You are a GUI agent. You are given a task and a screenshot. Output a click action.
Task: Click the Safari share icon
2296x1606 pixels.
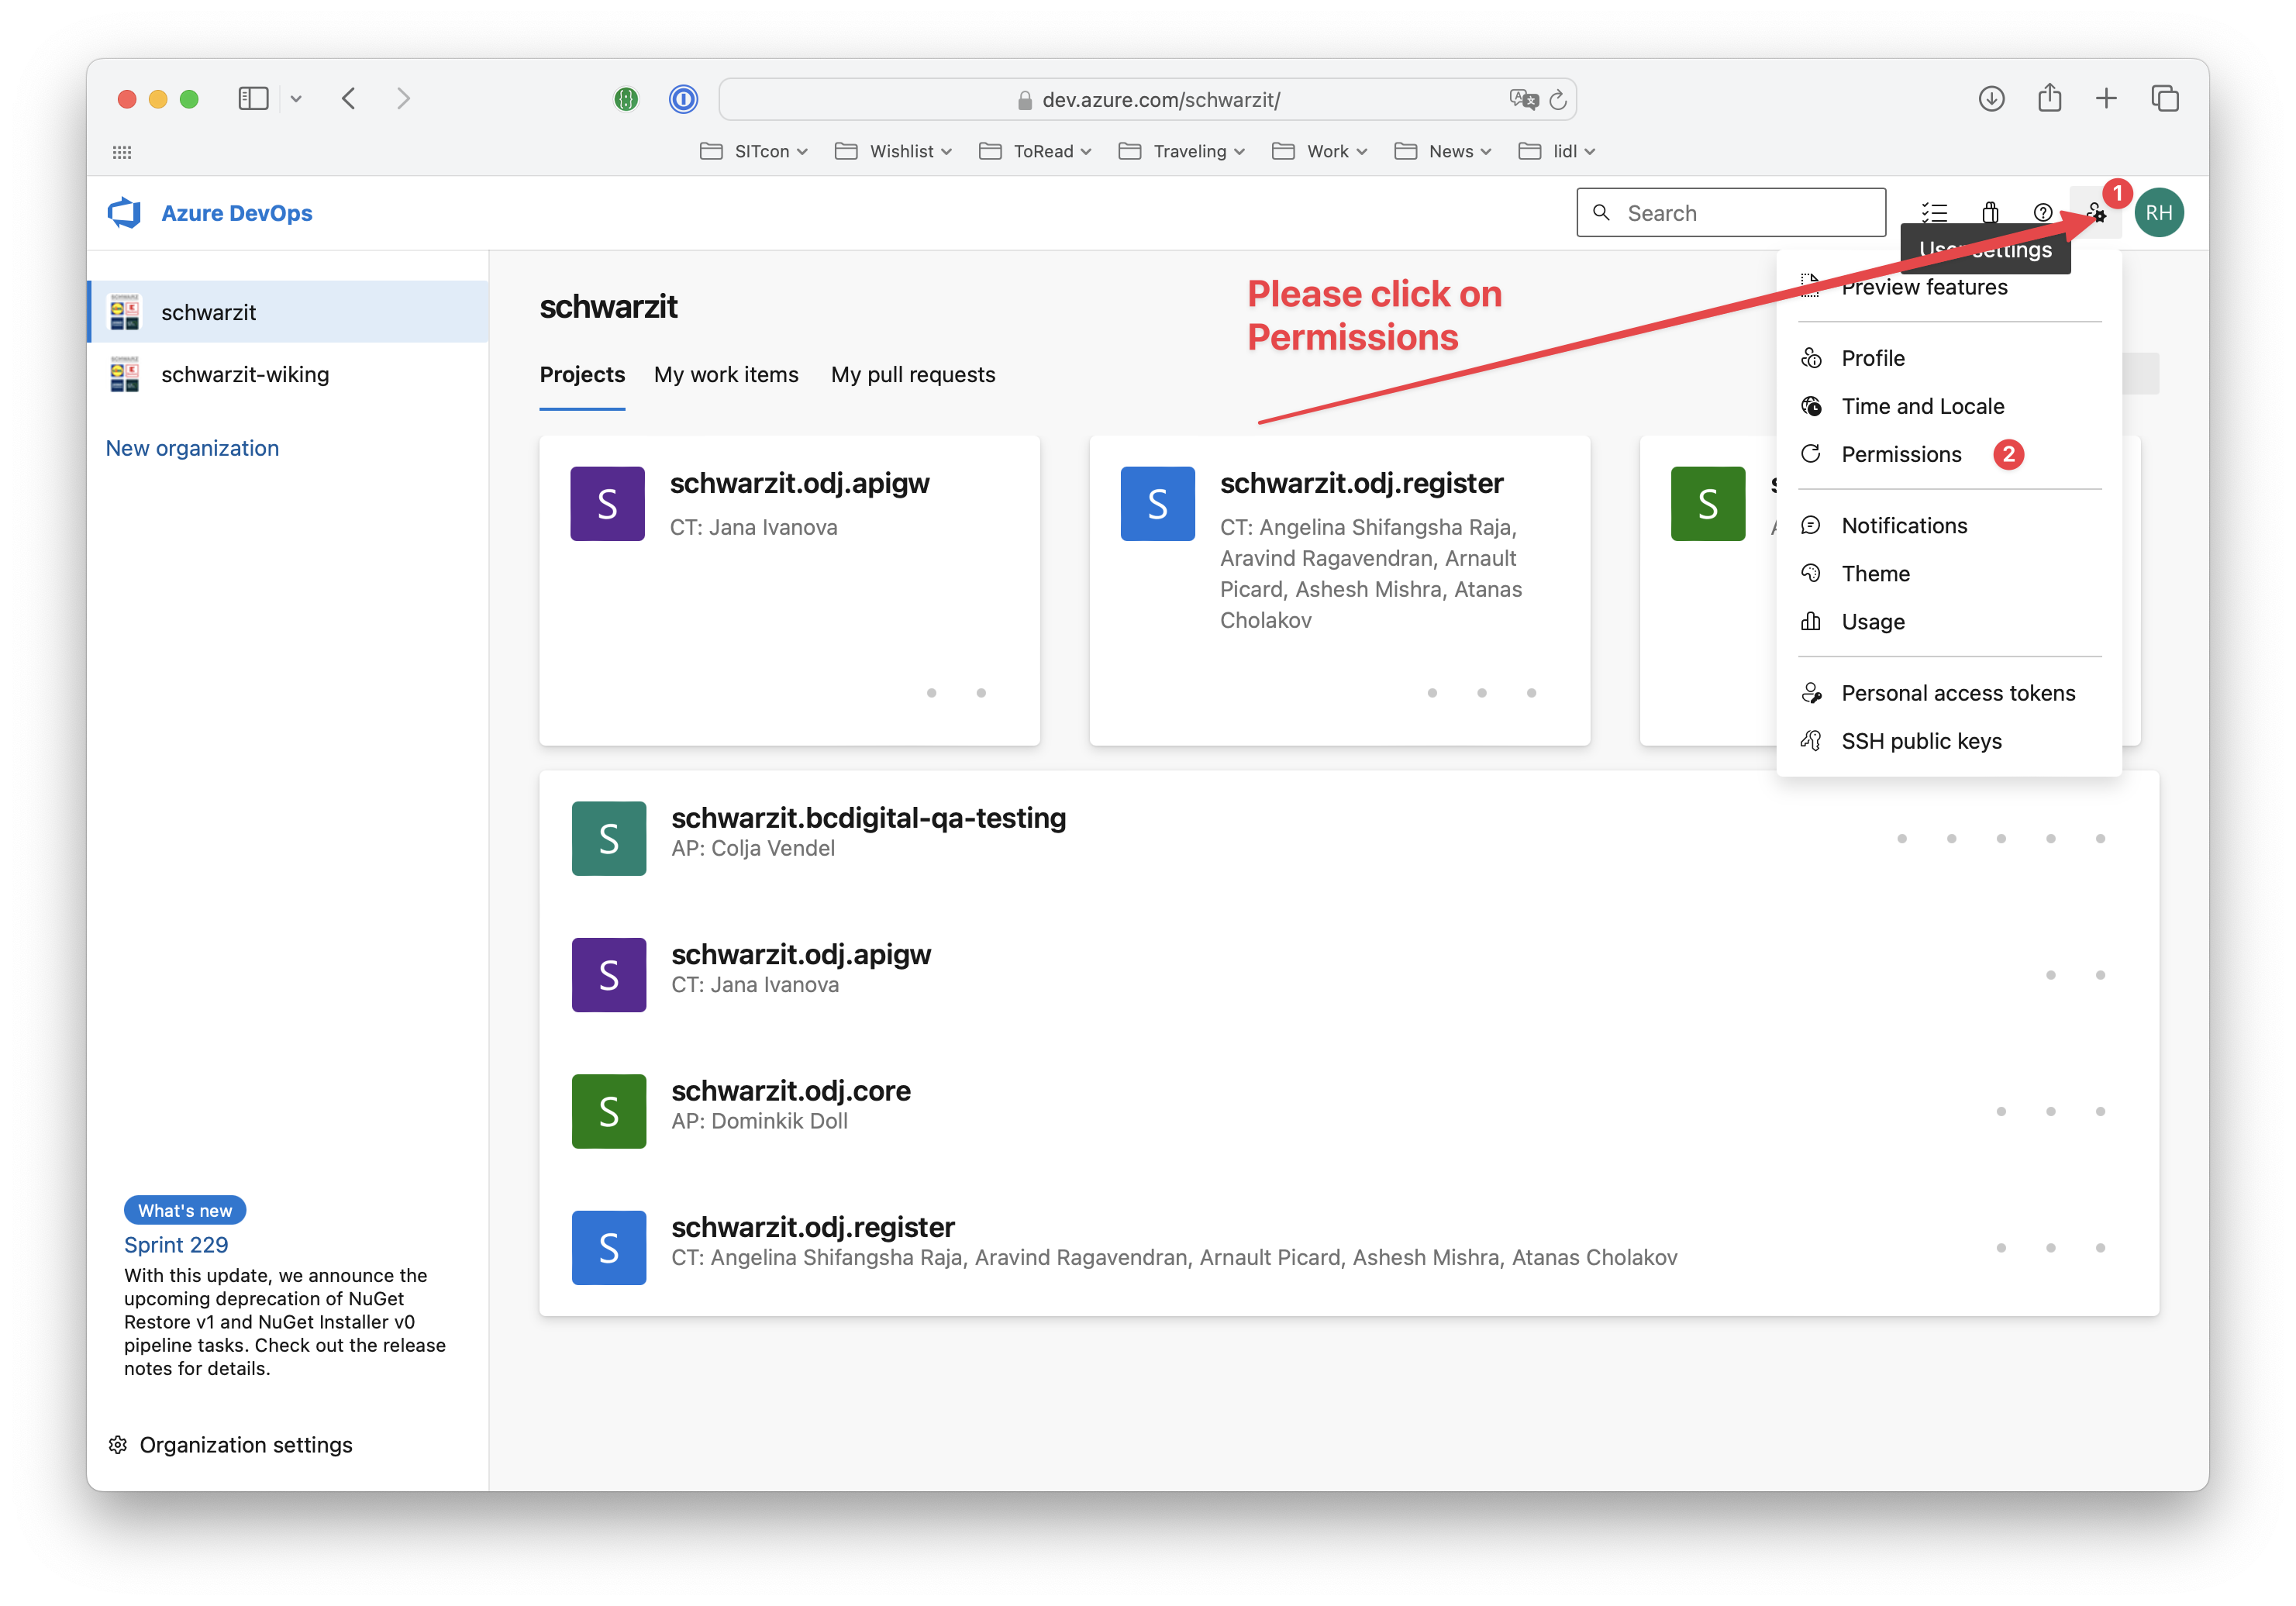click(2049, 98)
